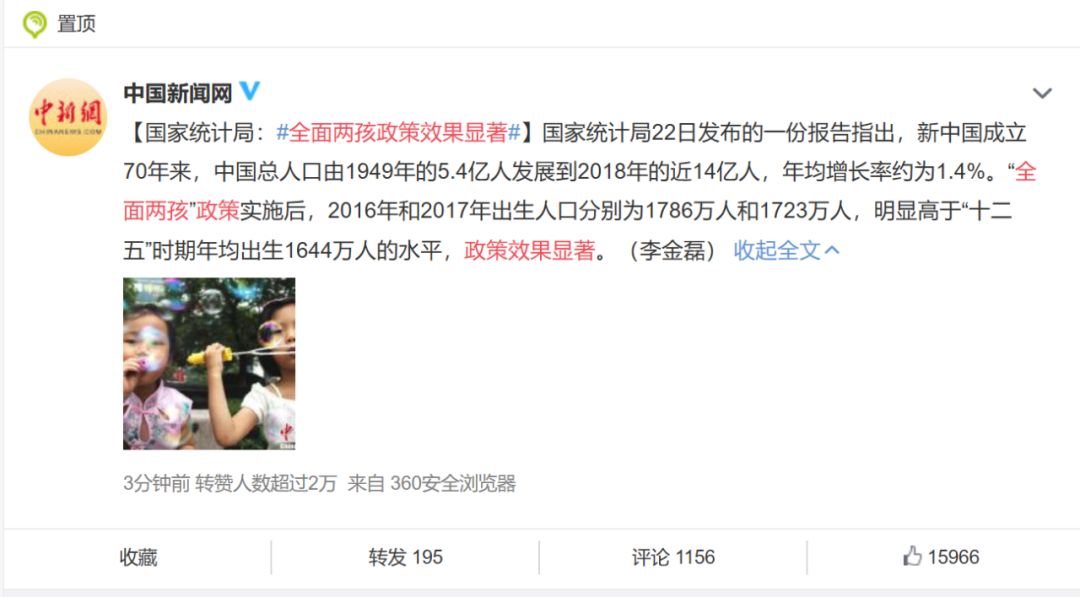Image resolution: width=1080 pixels, height=597 pixels.
Task: Open the children blowing bubbles photo
Action: point(209,364)
